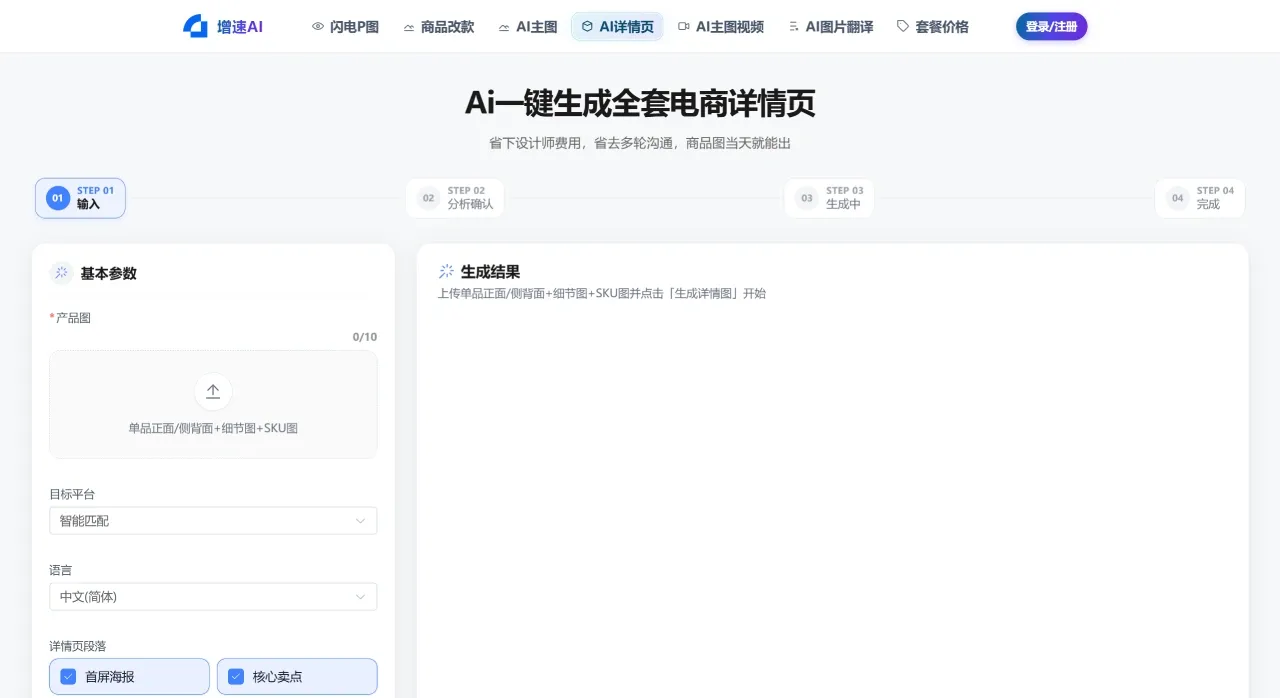This screenshot has width=1280, height=698.
Task: Open the 商品改款 menu item
Action: point(438,27)
